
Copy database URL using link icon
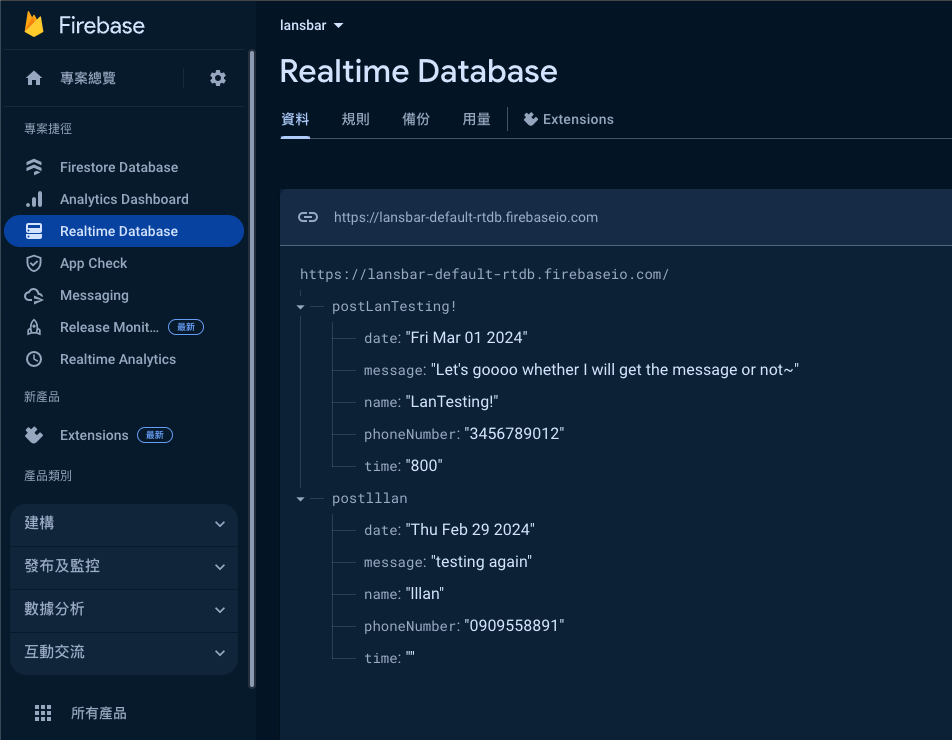[x=308, y=217]
